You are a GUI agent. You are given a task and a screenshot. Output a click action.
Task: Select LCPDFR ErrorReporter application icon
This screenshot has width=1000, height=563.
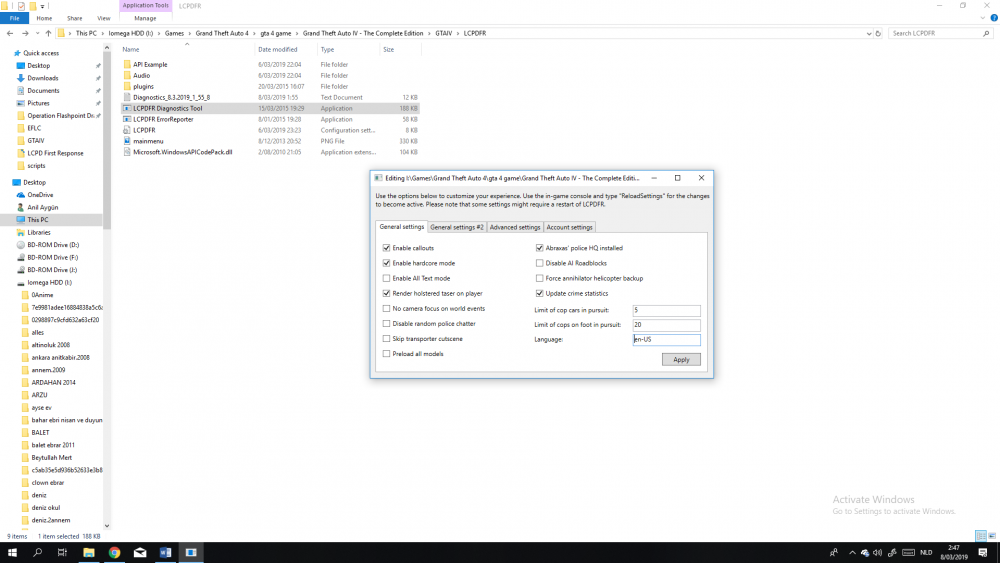(x=127, y=119)
